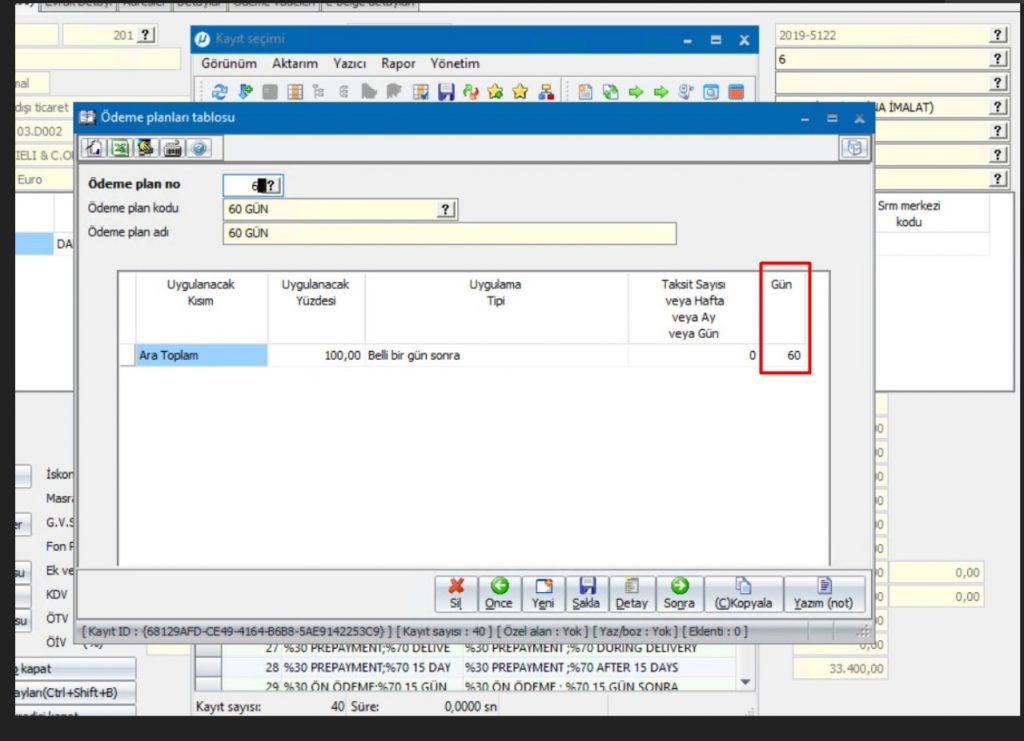The image size is (1024, 741).
Task: Go to previous record with Önce
Action: click(x=498, y=594)
